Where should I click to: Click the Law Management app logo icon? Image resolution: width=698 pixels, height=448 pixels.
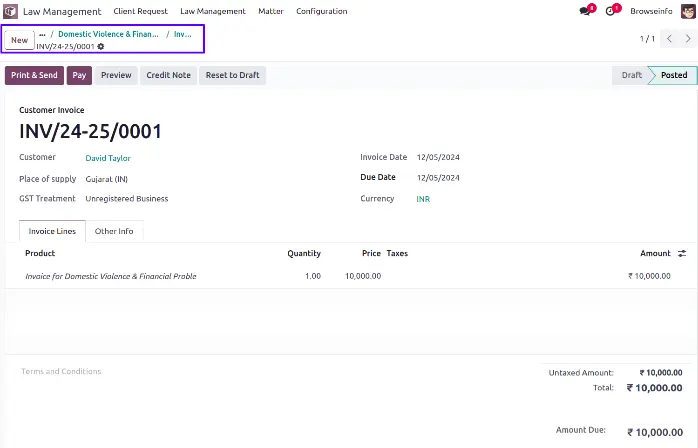[x=12, y=11]
